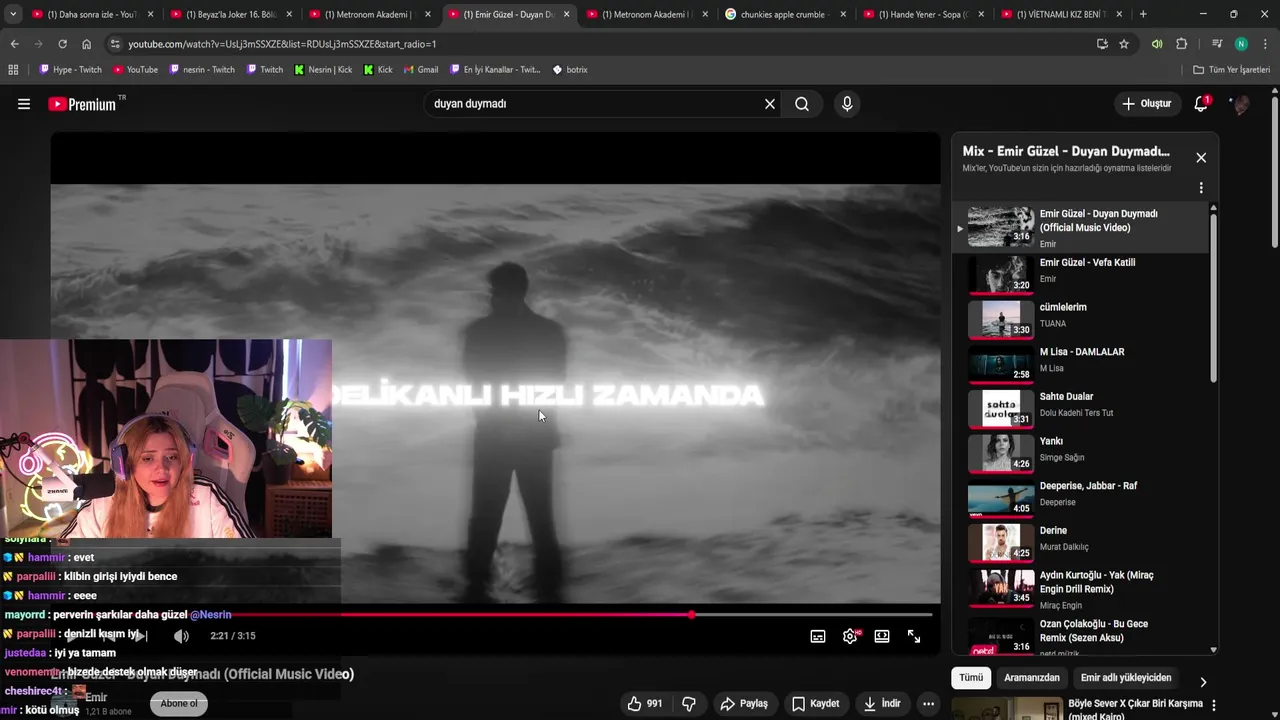The width and height of the screenshot is (1280, 720).
Task: Clear the search box text
Action: point(770,104)
